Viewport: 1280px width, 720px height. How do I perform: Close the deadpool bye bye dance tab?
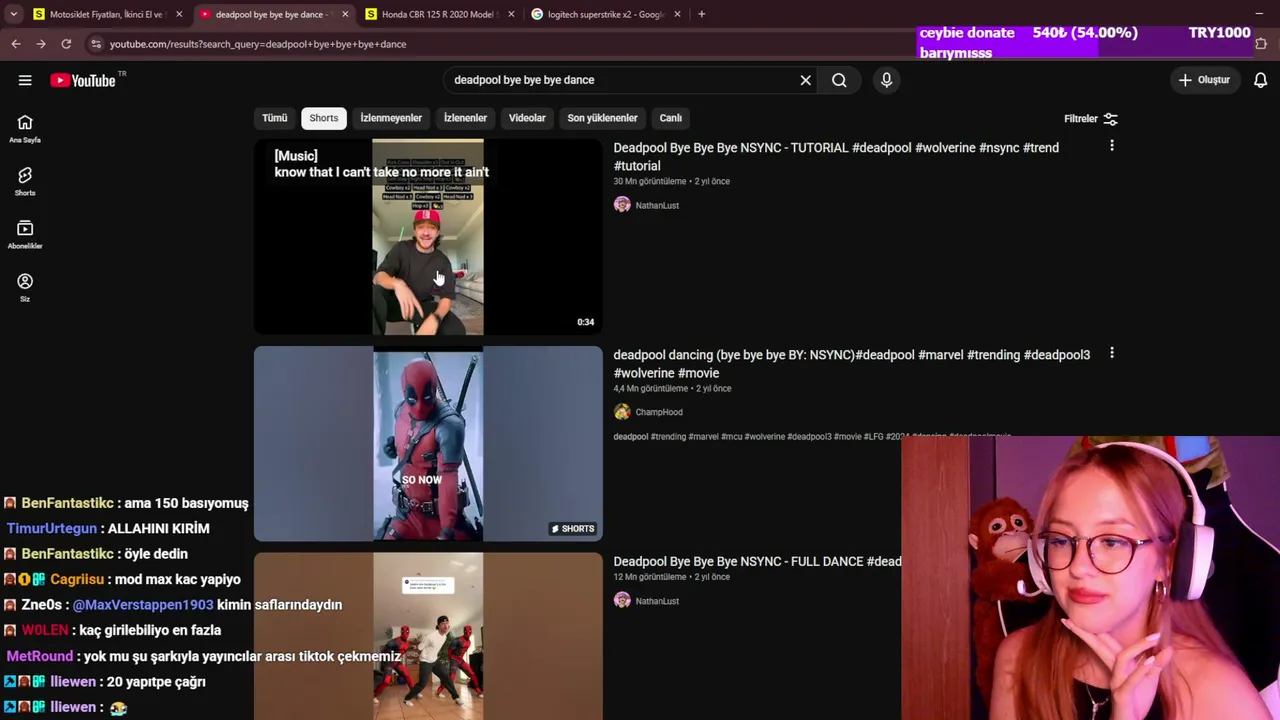(x=345, y=14)
